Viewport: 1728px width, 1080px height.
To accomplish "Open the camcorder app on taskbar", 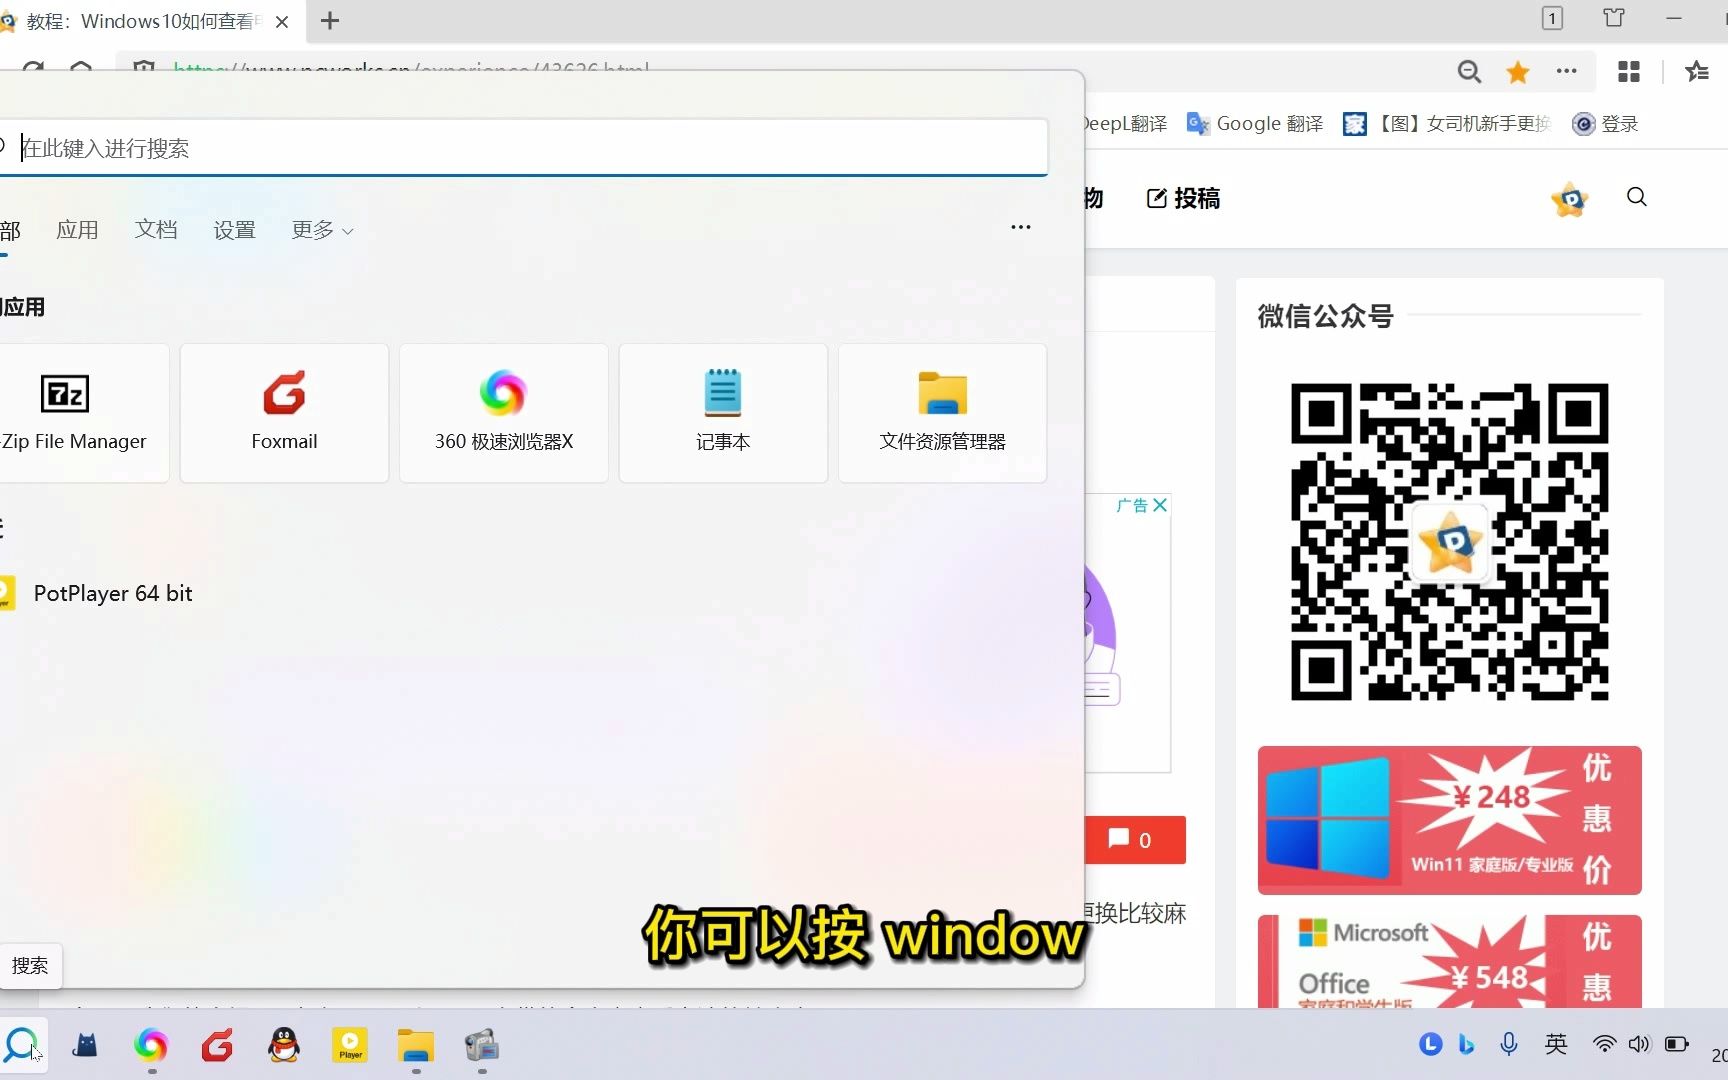I will point(482,1046).
